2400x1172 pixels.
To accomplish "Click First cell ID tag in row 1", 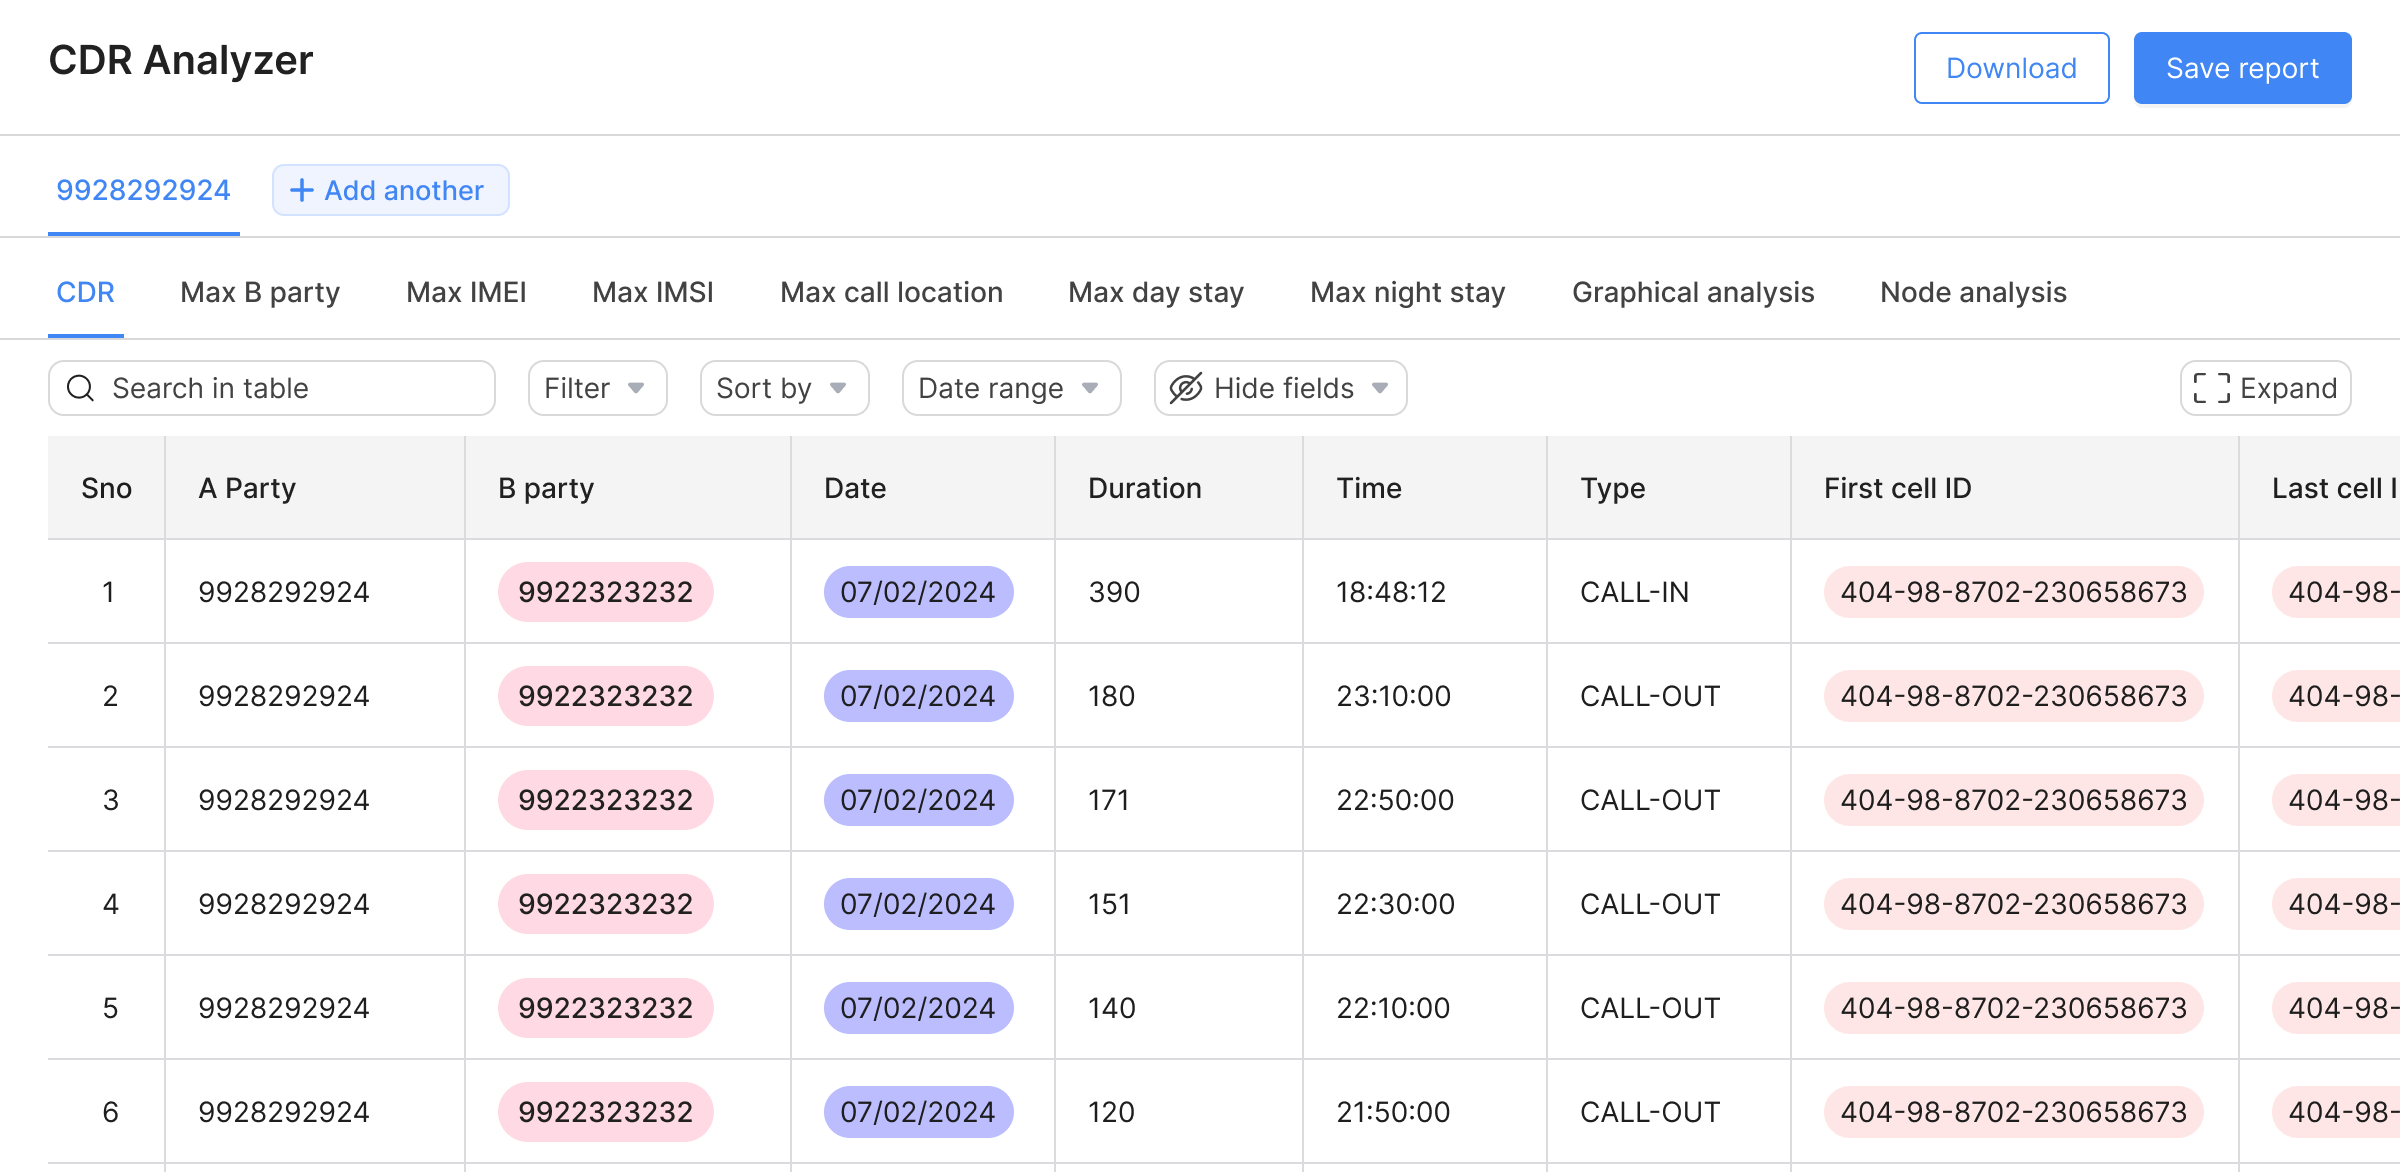I will coord(2013,592).
